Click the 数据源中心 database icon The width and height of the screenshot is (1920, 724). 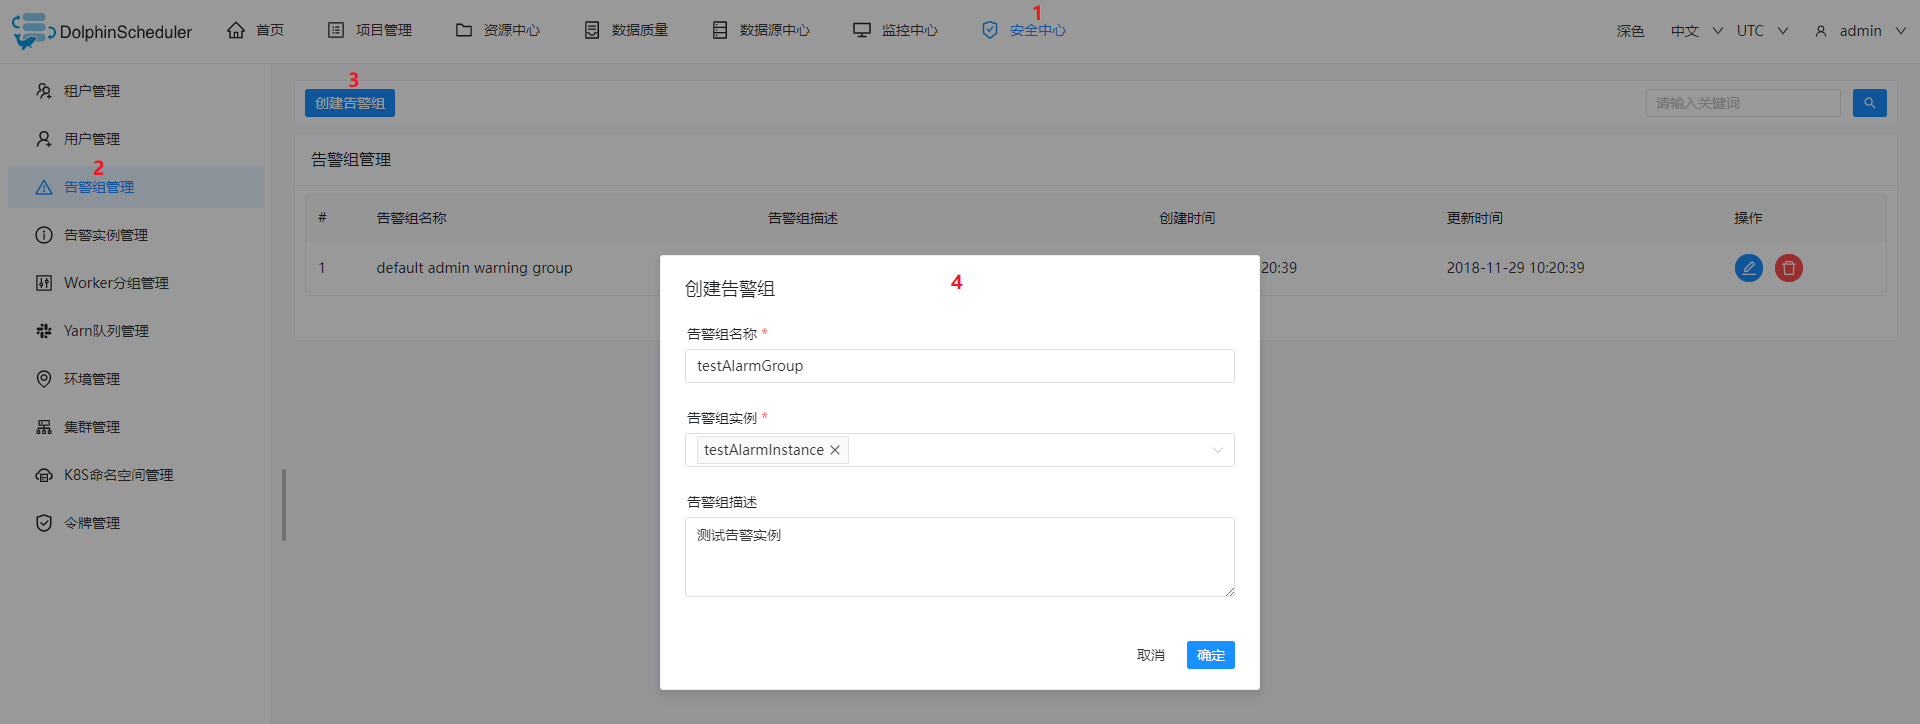pyautogui.click(x=720, y=30)
